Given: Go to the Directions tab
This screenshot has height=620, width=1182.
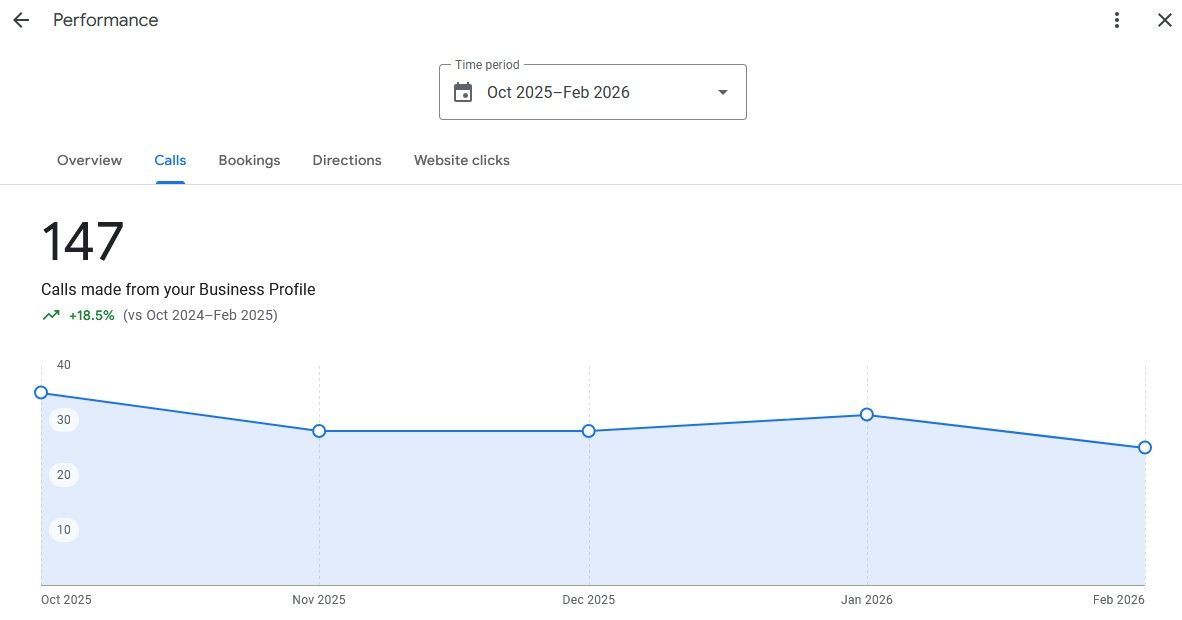Looking at the screenshot, I should pyautogui.click(x=347, y=160).
